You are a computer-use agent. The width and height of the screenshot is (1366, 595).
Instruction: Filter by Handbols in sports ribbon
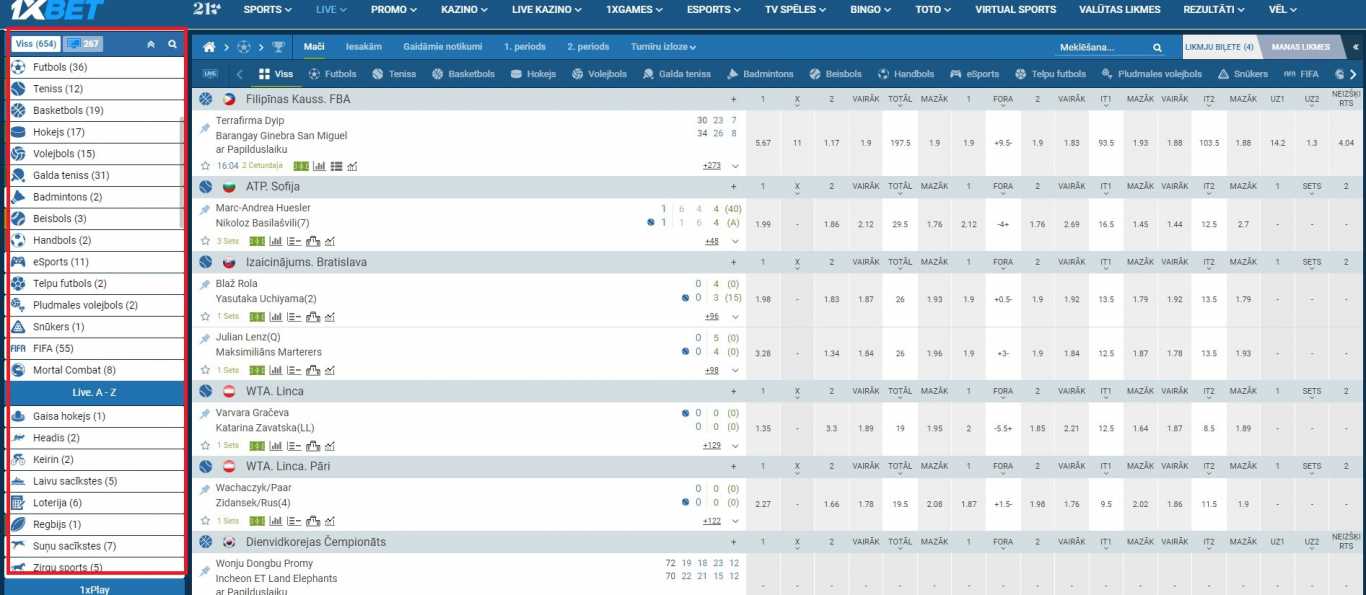pos(906,74)
